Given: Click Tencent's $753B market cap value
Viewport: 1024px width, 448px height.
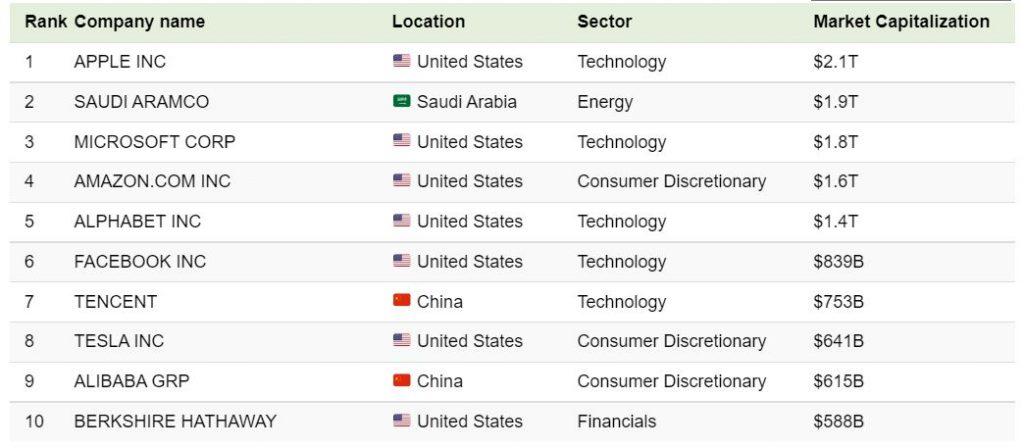Looking at the screenshot, I should click(839, 302).
